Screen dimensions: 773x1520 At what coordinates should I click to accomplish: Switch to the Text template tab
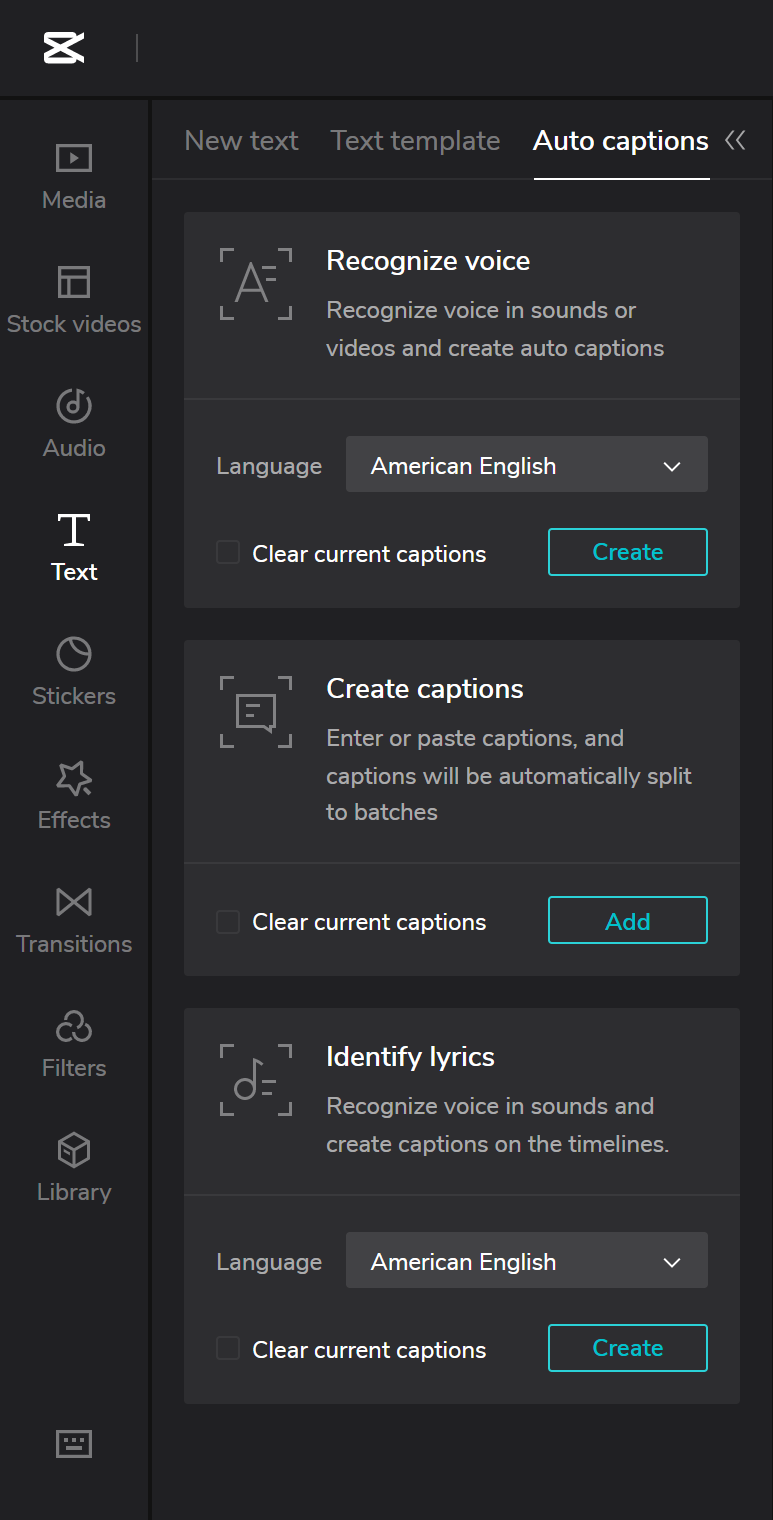pos(415,141)
